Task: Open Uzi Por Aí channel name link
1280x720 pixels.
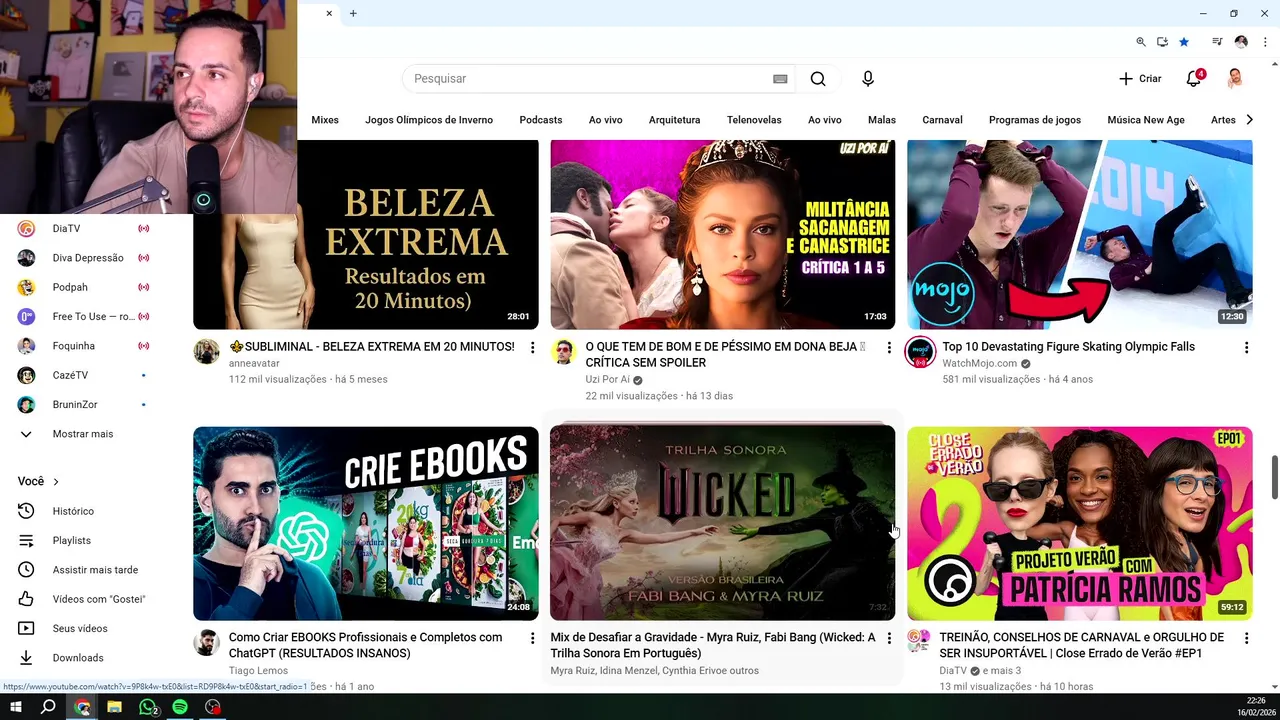Action: click(x=608, y=380)
